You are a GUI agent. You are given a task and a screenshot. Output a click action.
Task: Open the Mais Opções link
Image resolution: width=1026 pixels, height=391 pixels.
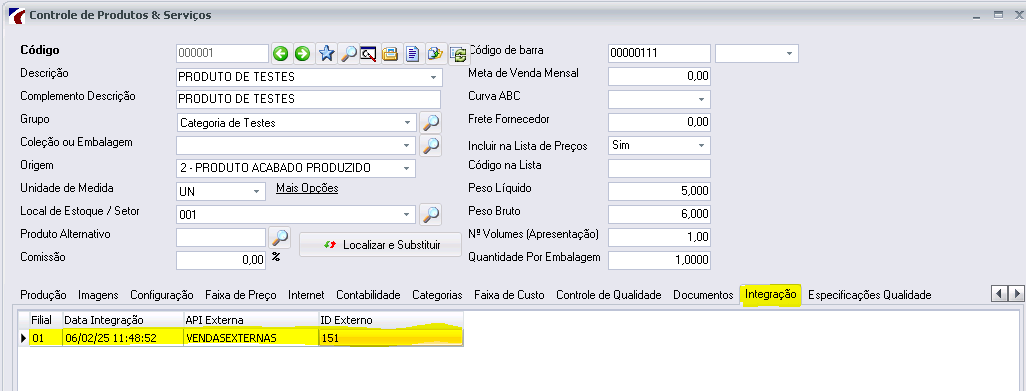click(x=307, y=188)
